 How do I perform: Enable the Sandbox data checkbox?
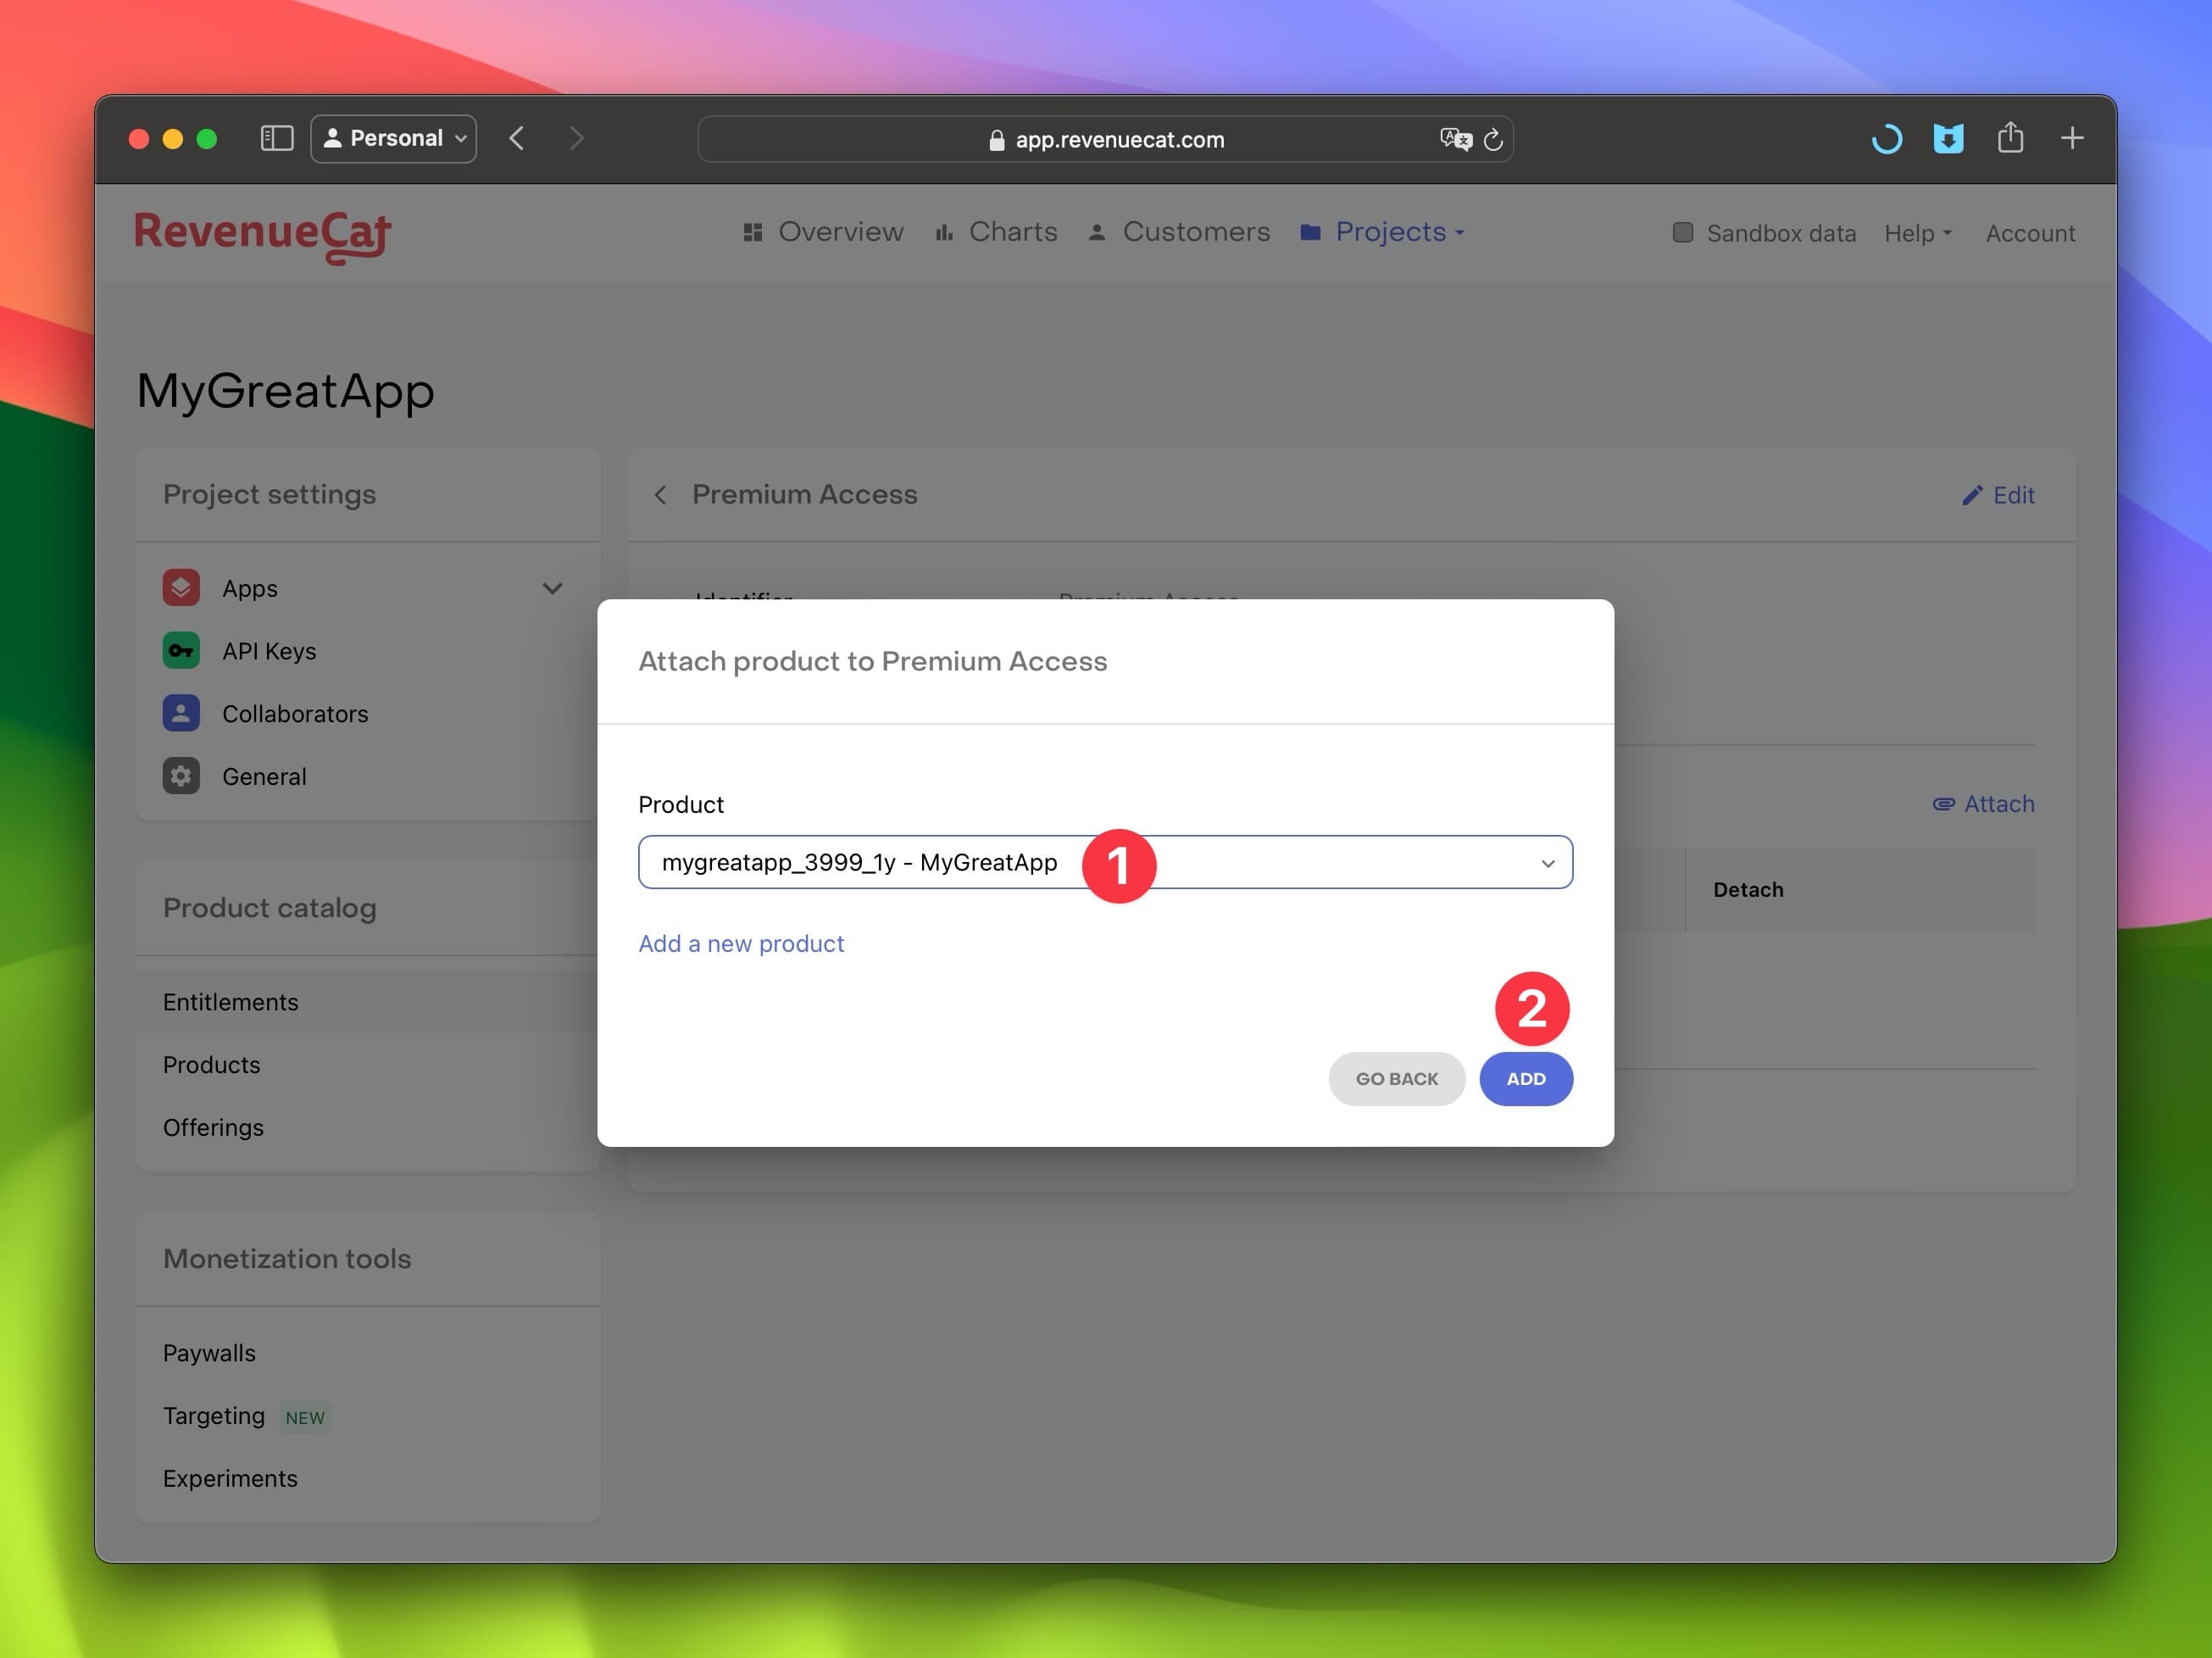point(1683,232)
